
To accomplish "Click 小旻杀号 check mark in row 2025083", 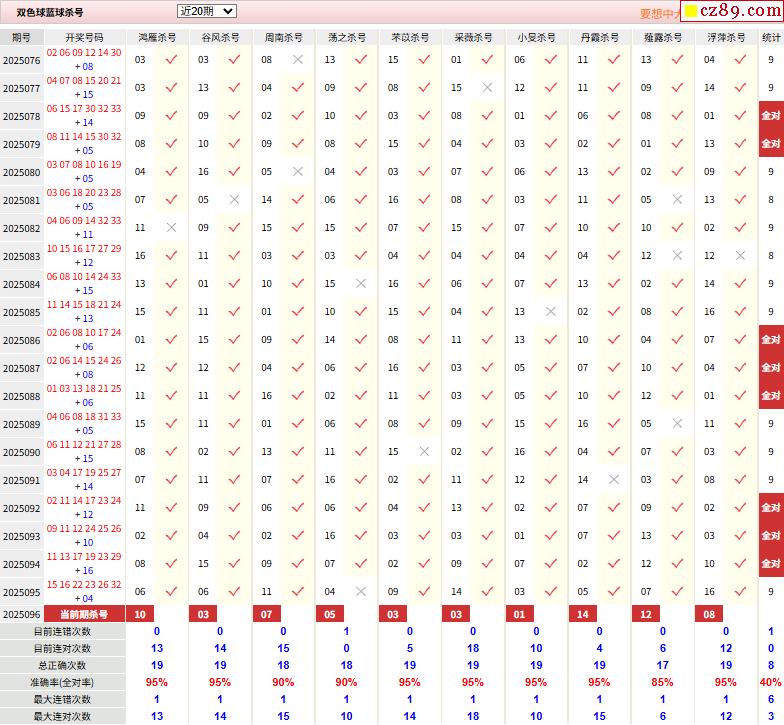I will (x=551, y=256).
